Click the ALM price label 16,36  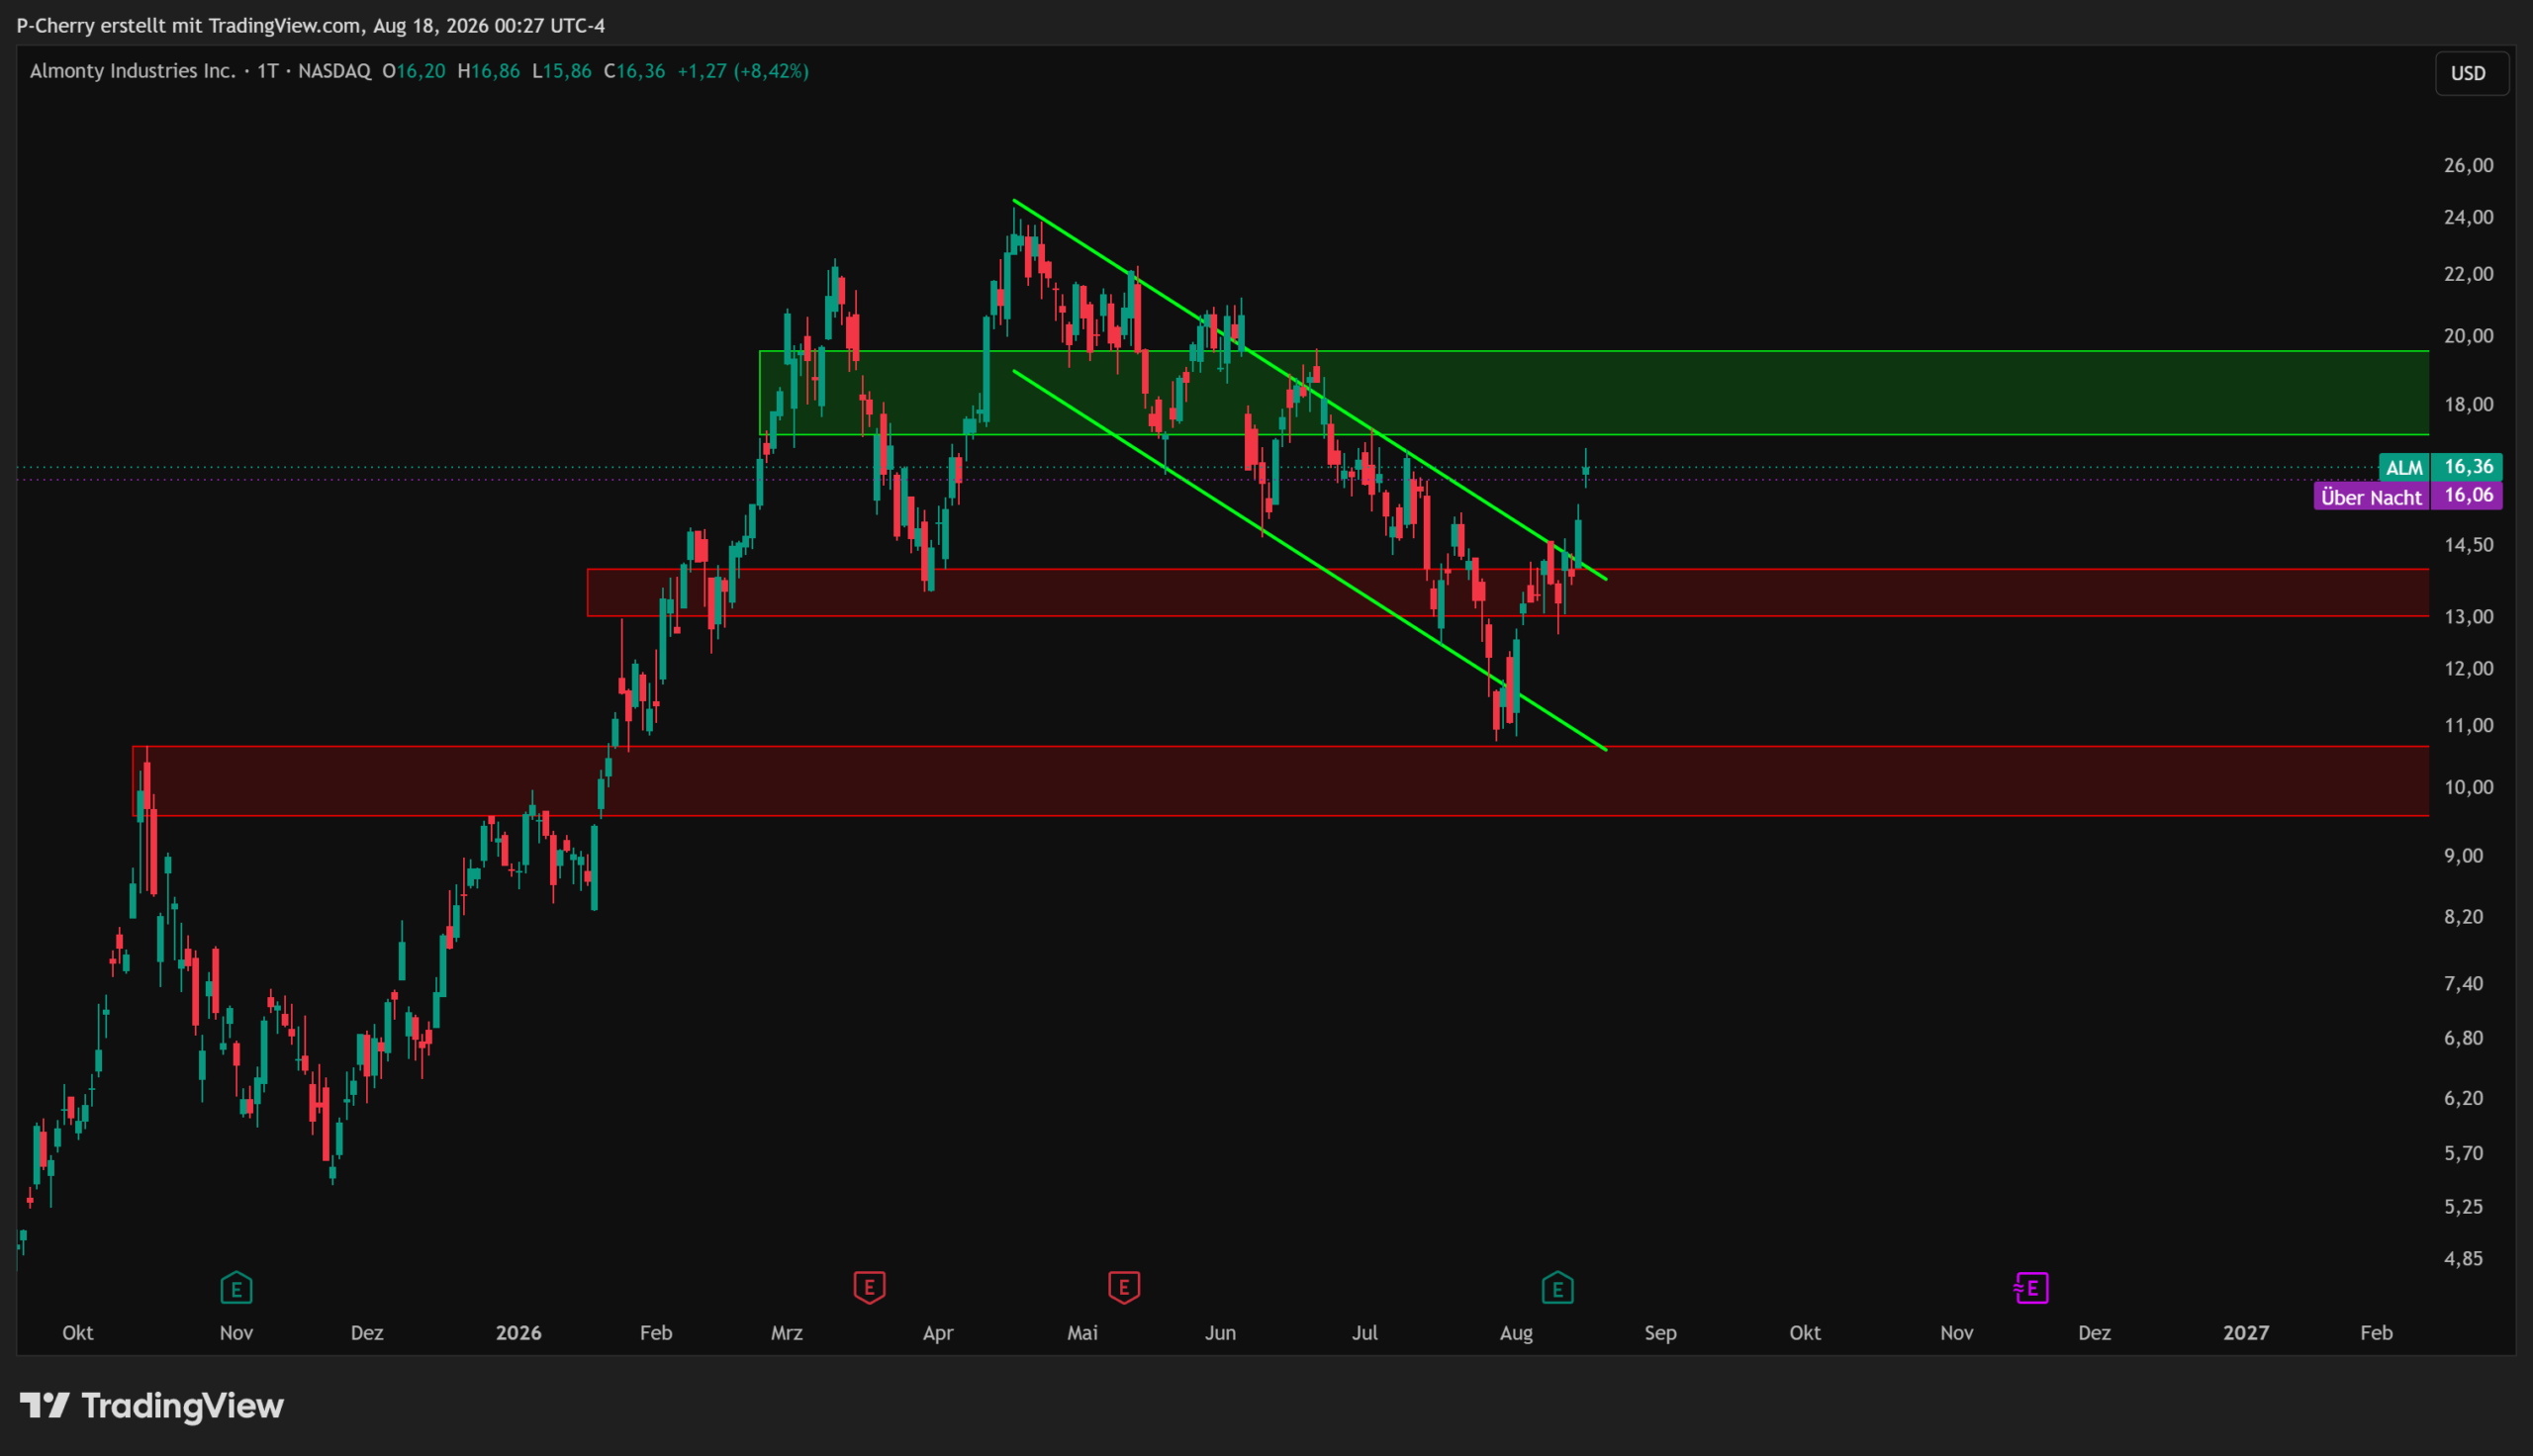tap(2441, 467)
